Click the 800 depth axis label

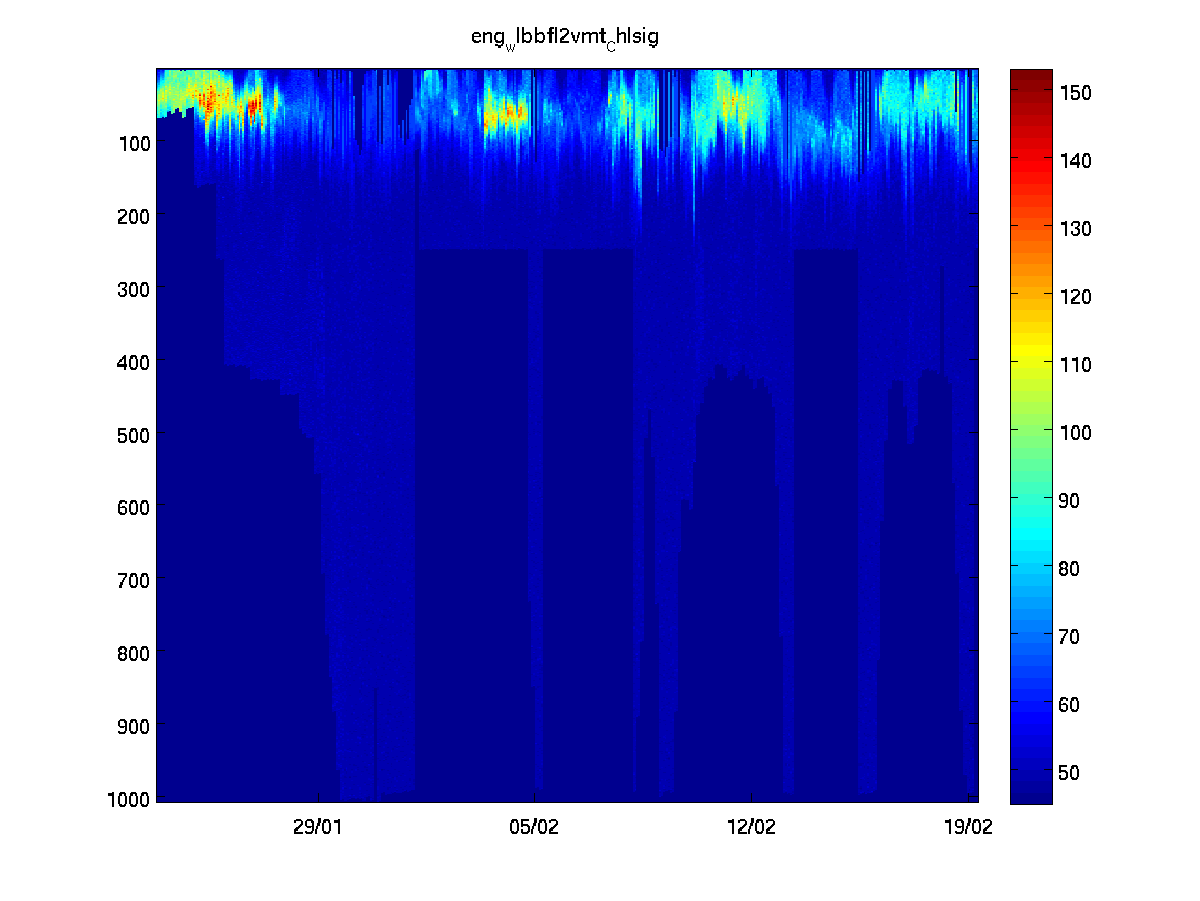(135, 653)
